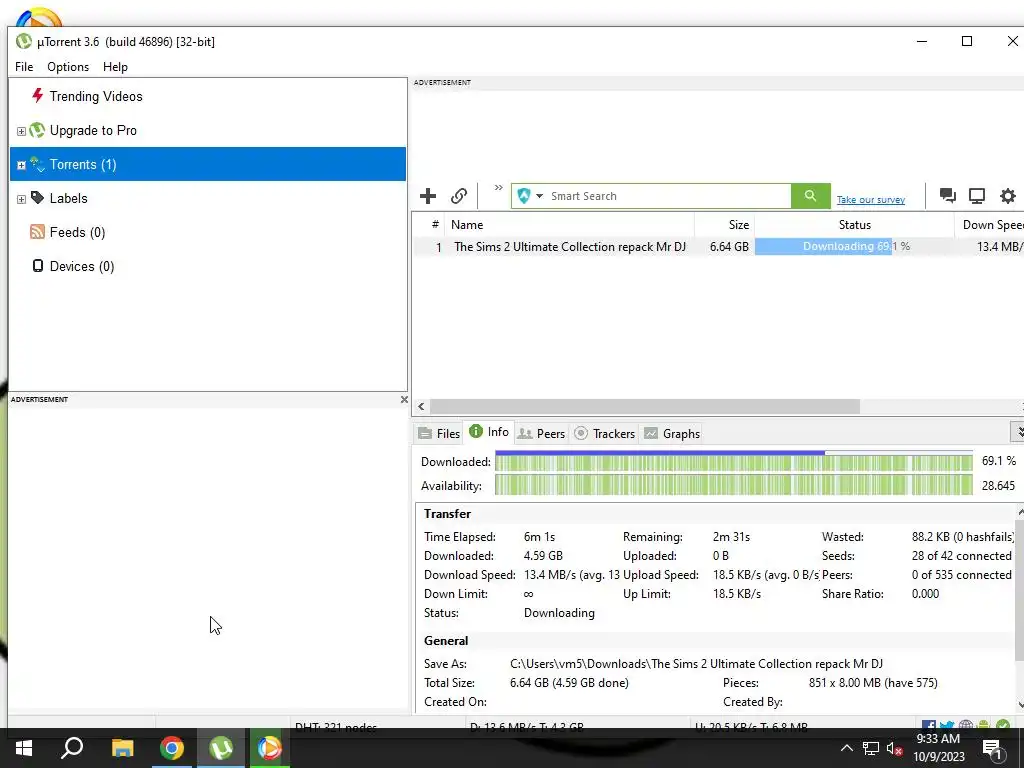
Task: Click the horizontal scrollbar of torrent list
Action: point(645,406)
